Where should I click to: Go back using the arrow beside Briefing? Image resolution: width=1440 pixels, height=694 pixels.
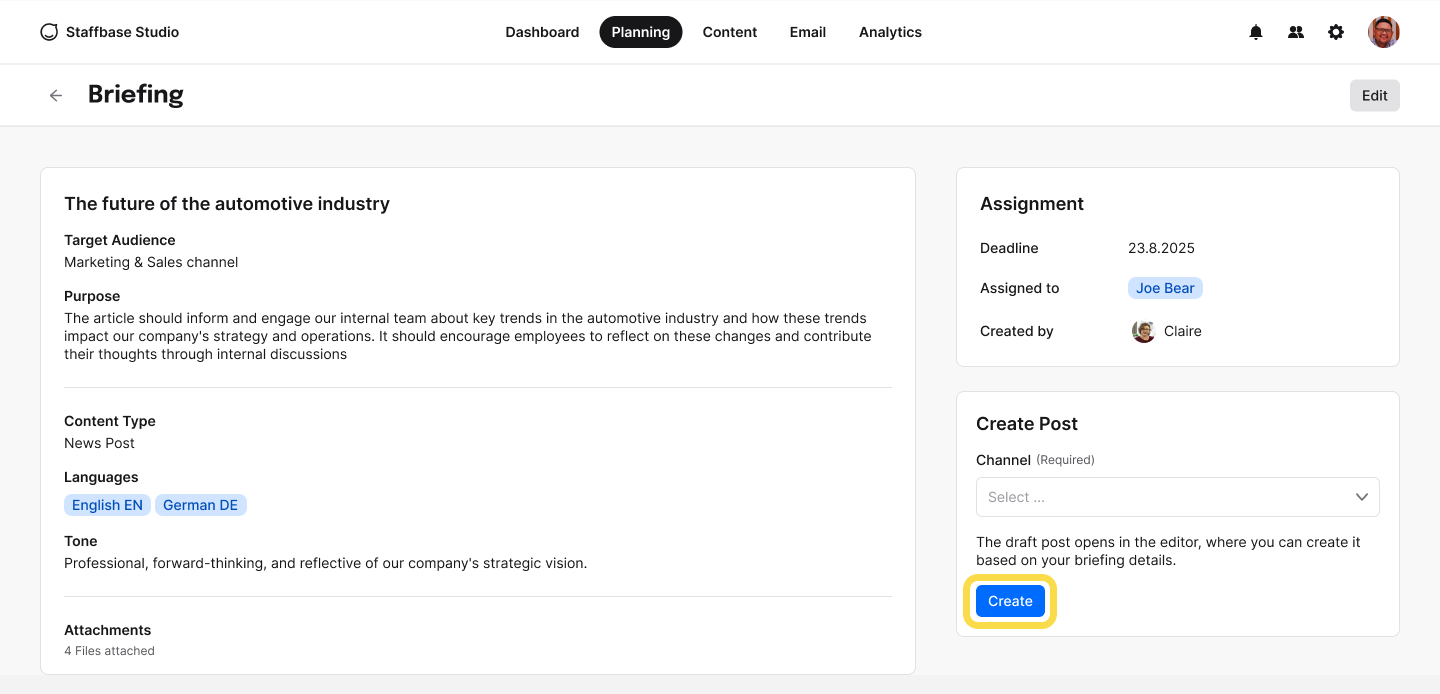56,95
